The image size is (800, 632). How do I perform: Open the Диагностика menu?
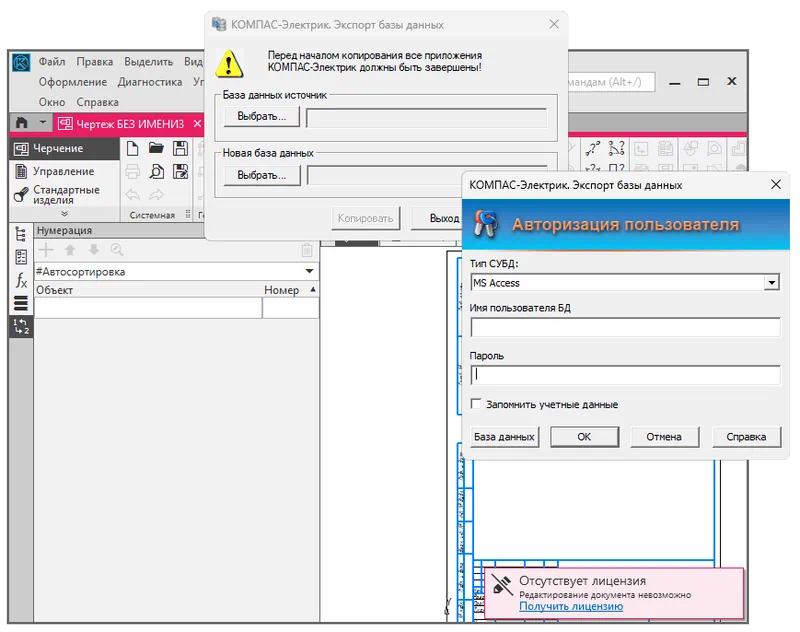point(150,82)
